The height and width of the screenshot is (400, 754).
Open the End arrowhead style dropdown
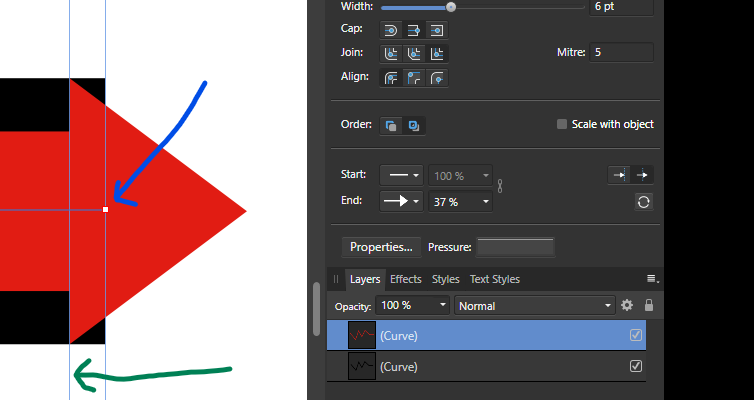pos(402,201)
